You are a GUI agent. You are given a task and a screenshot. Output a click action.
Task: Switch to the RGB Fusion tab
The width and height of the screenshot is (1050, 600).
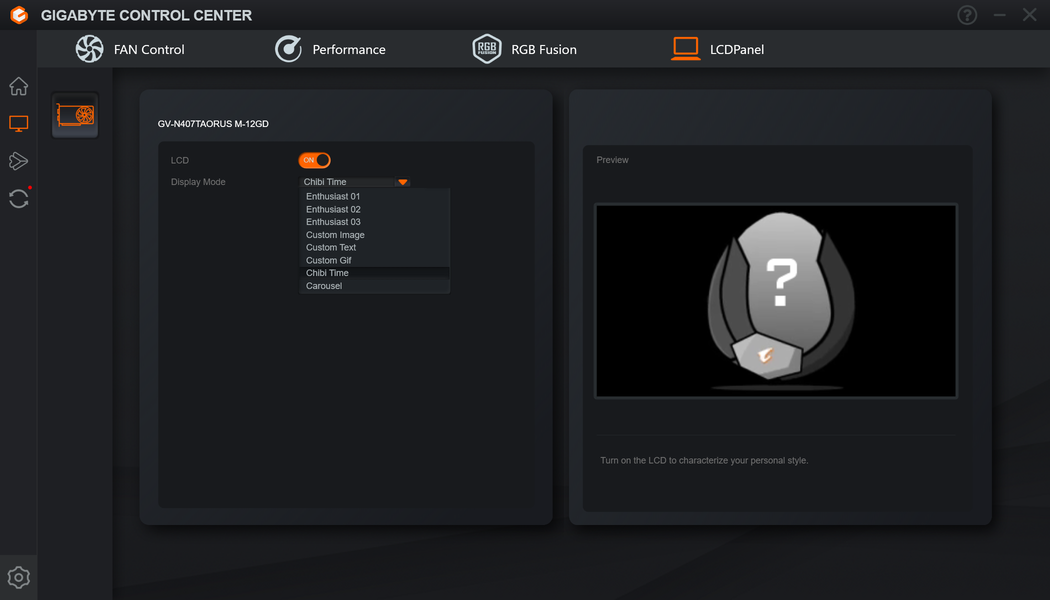525,49
